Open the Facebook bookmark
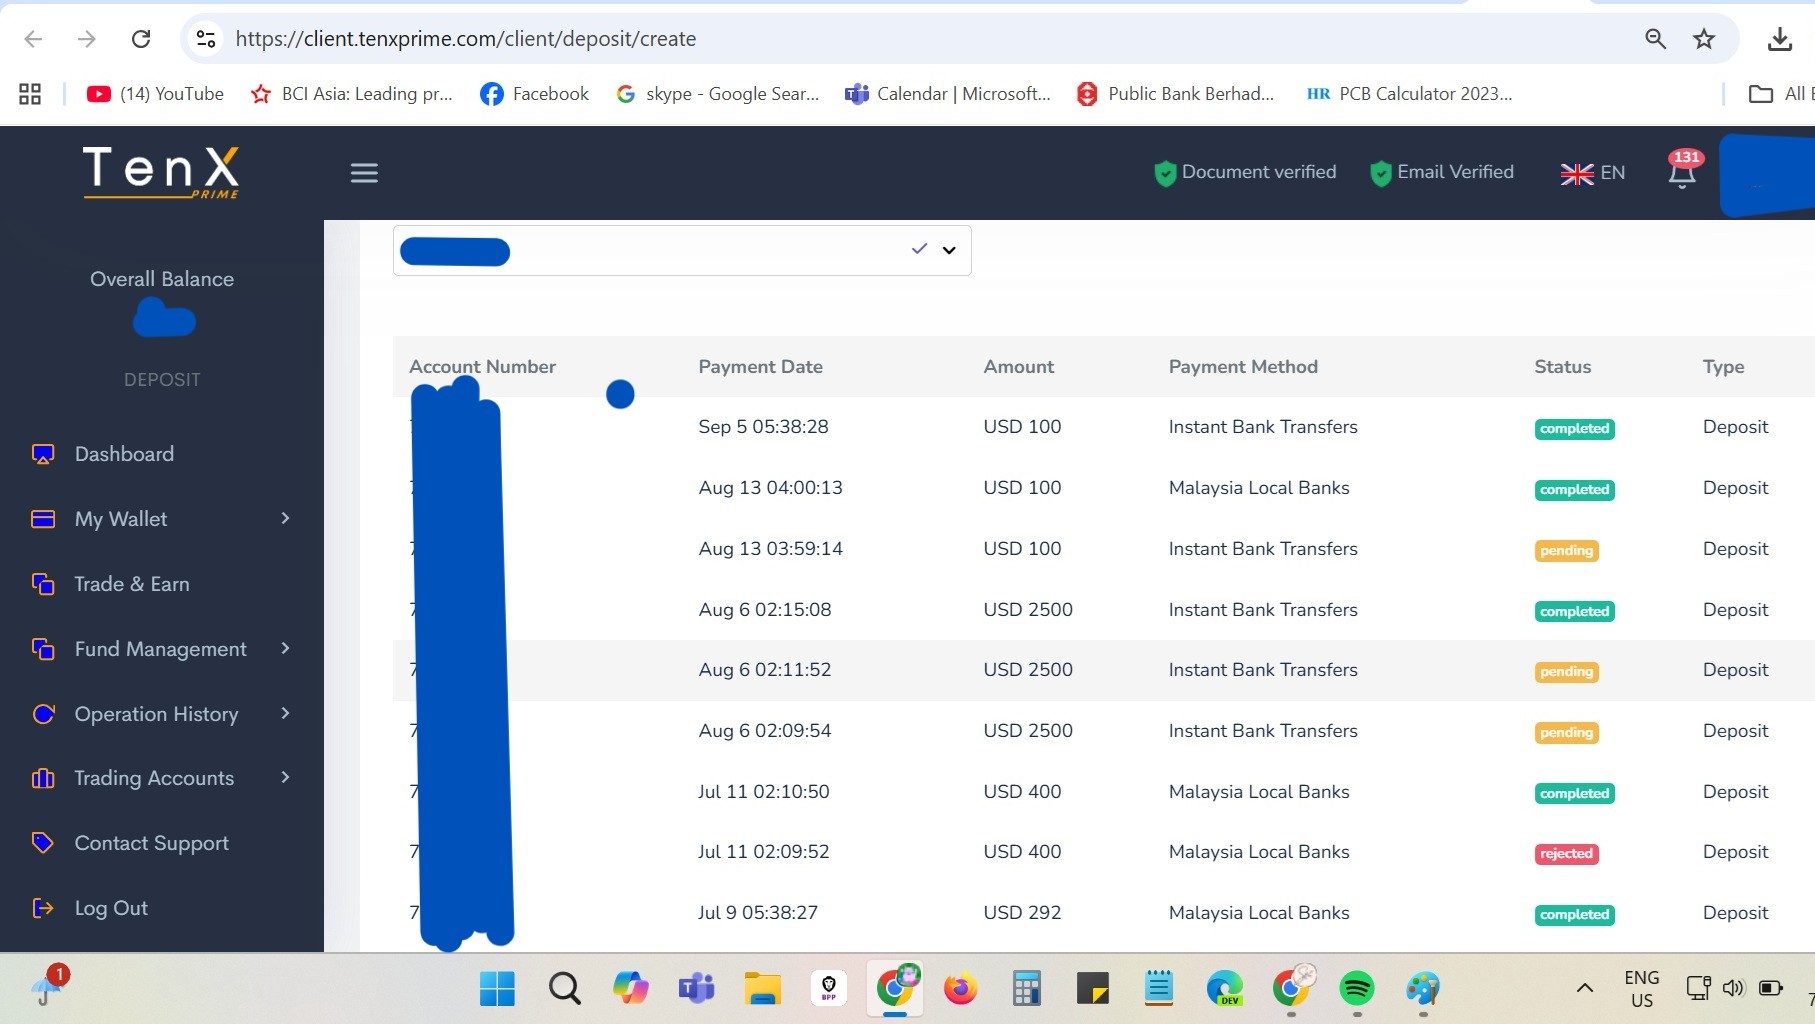 click(x=535, y=94)
